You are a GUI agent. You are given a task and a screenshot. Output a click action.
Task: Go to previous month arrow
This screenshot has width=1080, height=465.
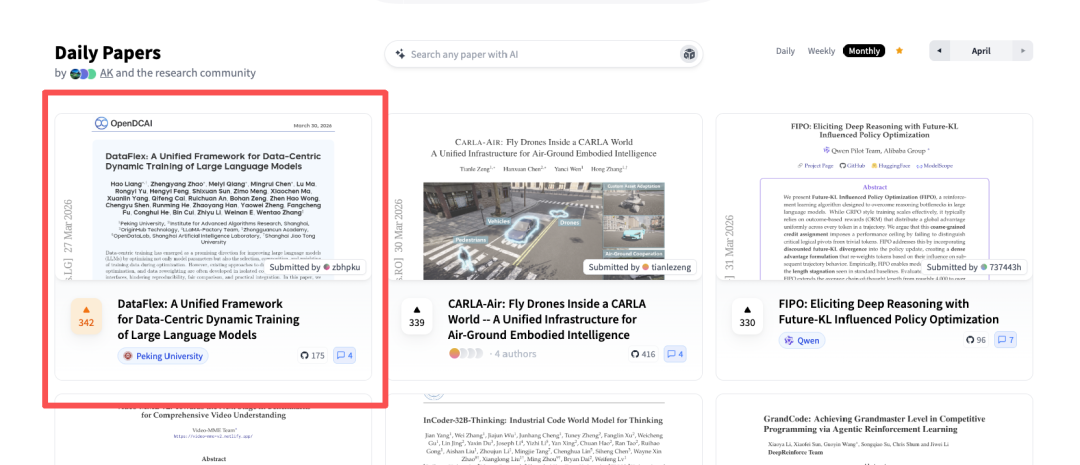939,51
